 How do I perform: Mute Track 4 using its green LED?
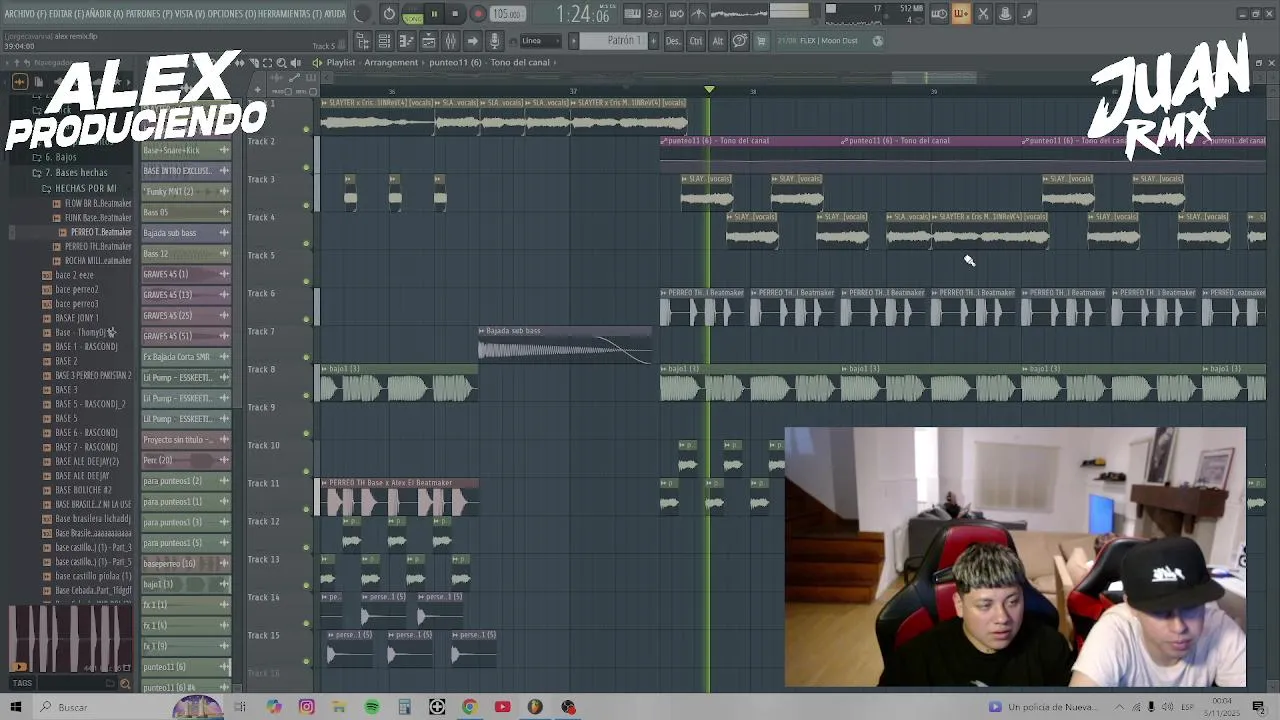pos(306,243)
